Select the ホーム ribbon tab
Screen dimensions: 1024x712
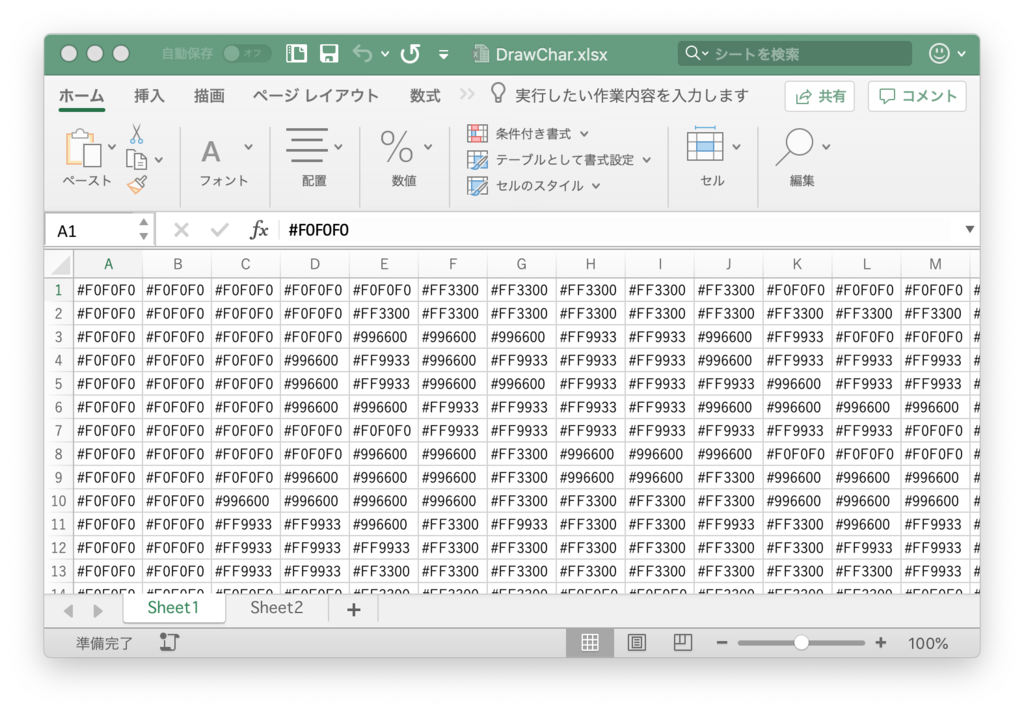click(82, 95)
